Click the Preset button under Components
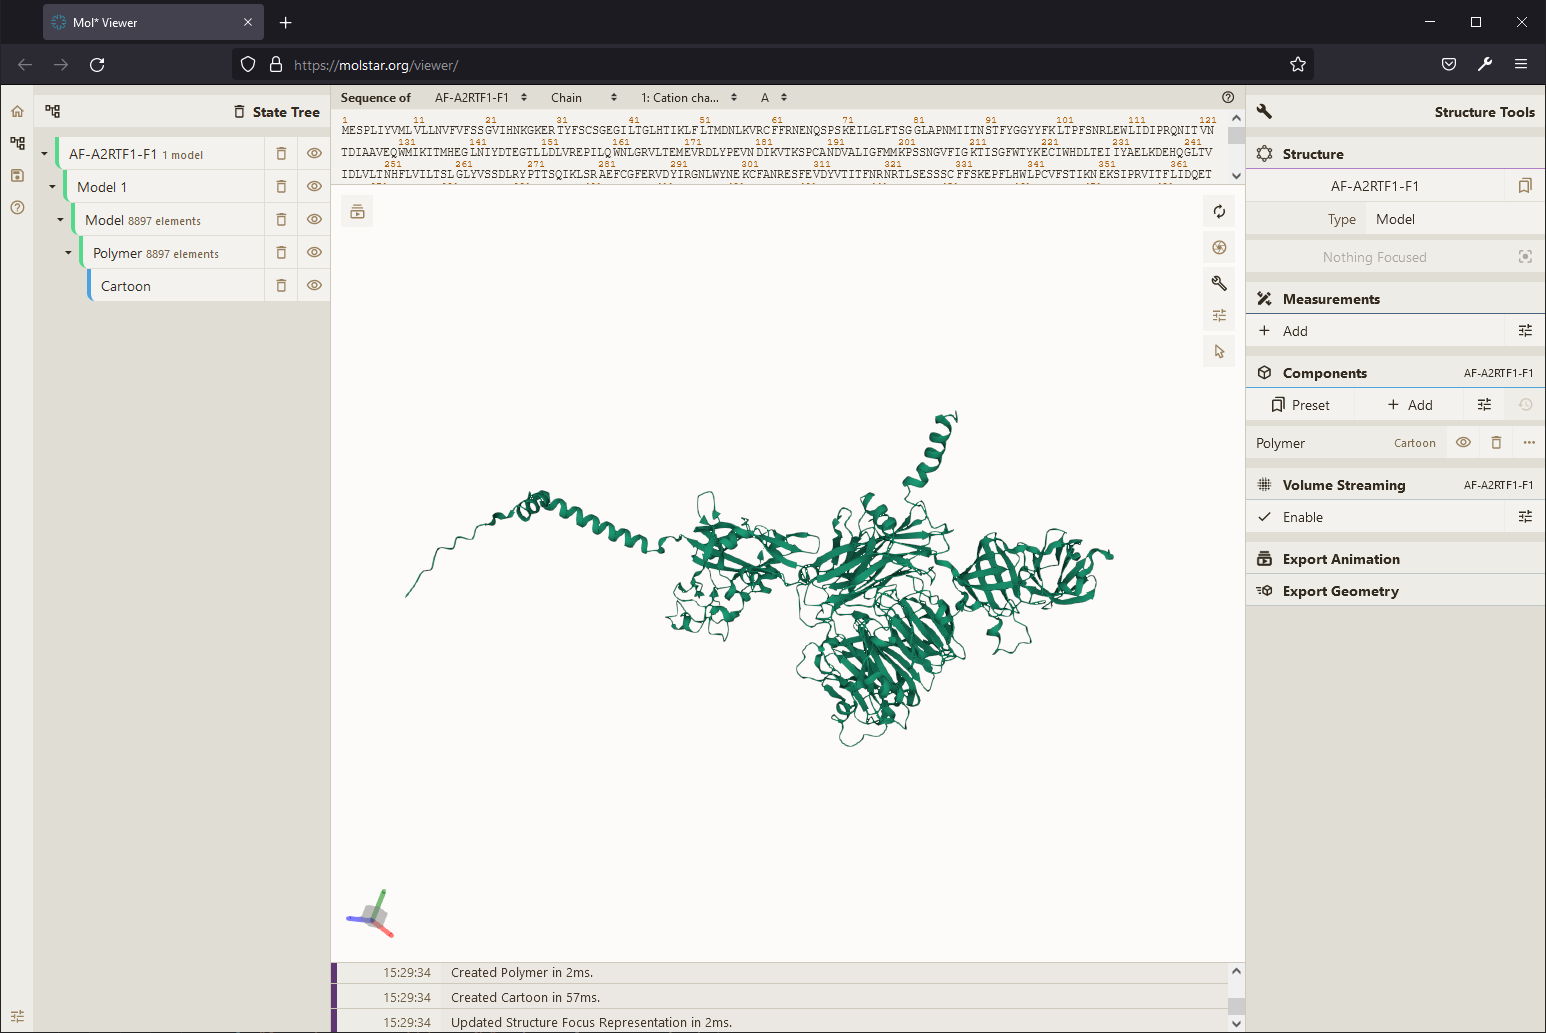Image resolution: width=1546 pixels, height=1033 pixels. (1301, 404)
